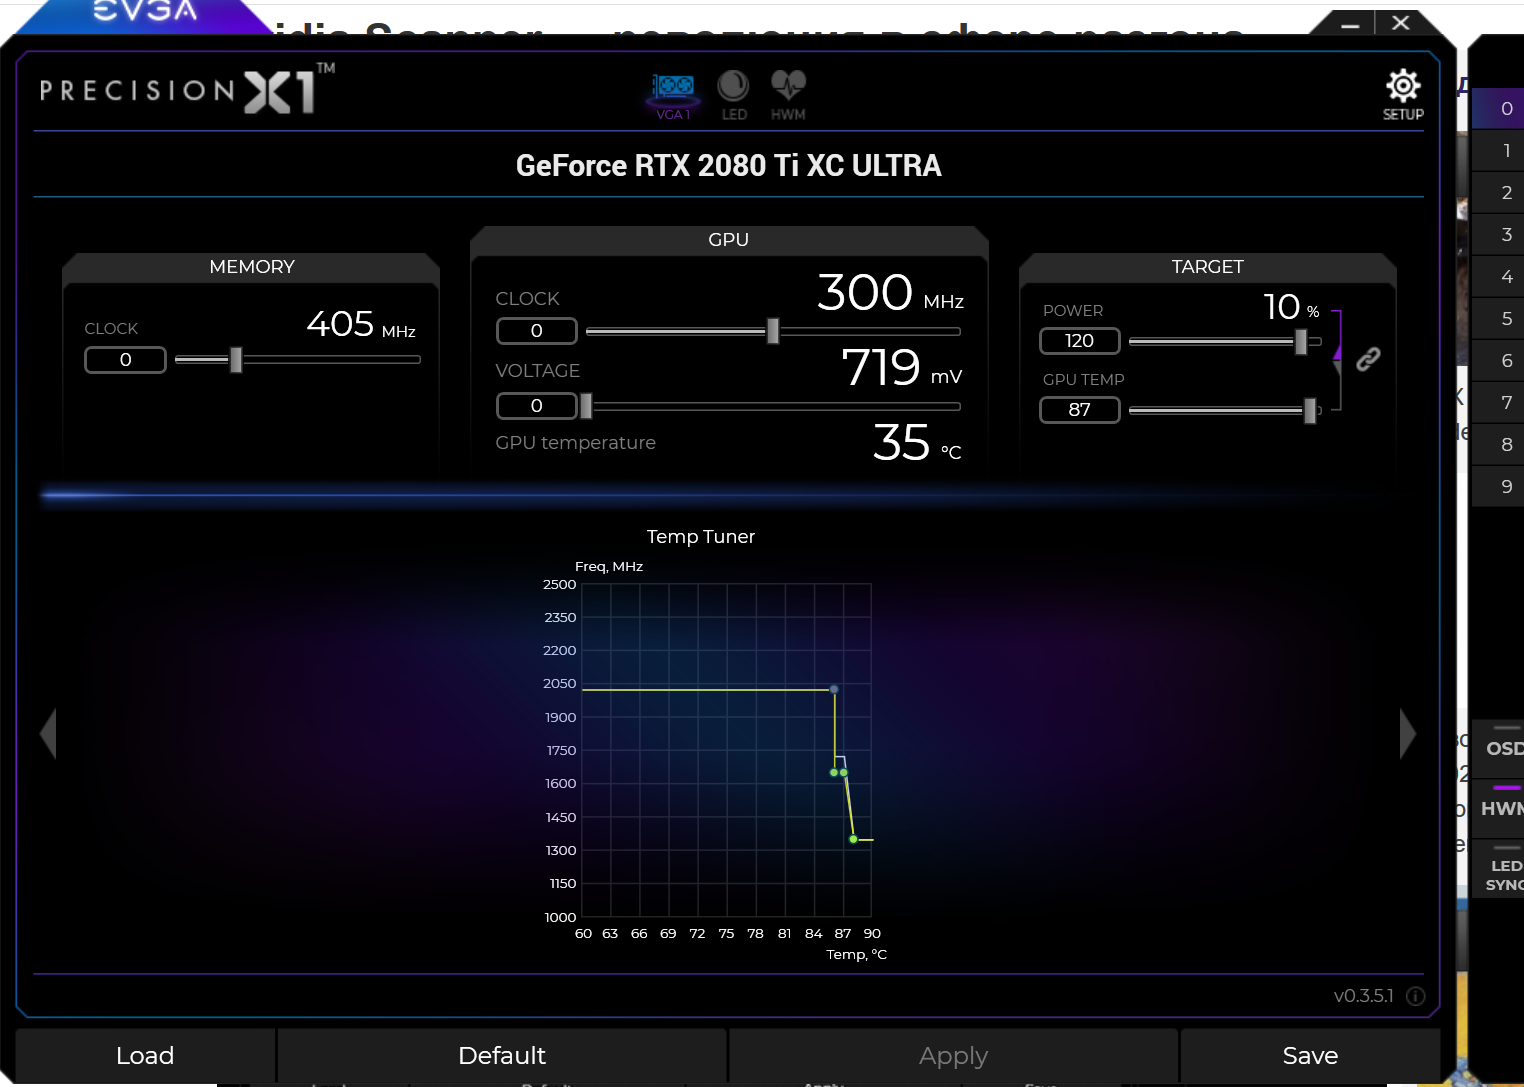Click the 35 °C GPU temperature readout
The image size is (1524, 1087).
click(x=917, y=442)
